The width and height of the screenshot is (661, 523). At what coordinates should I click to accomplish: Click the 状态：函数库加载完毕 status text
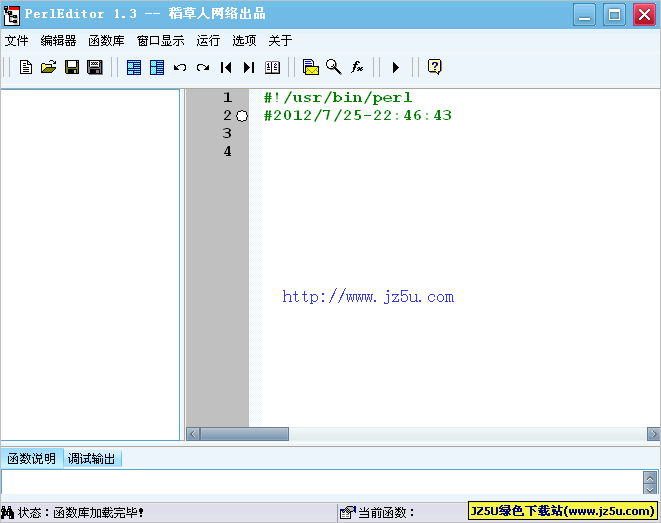[81, 513]
